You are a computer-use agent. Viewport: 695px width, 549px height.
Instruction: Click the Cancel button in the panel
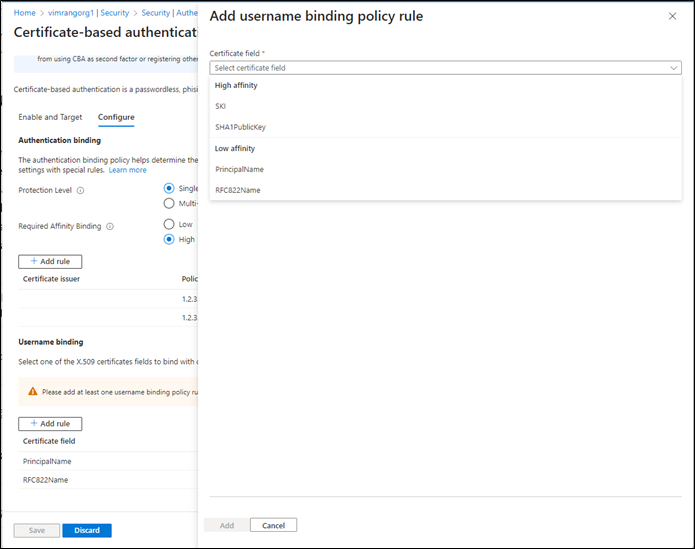273,525
